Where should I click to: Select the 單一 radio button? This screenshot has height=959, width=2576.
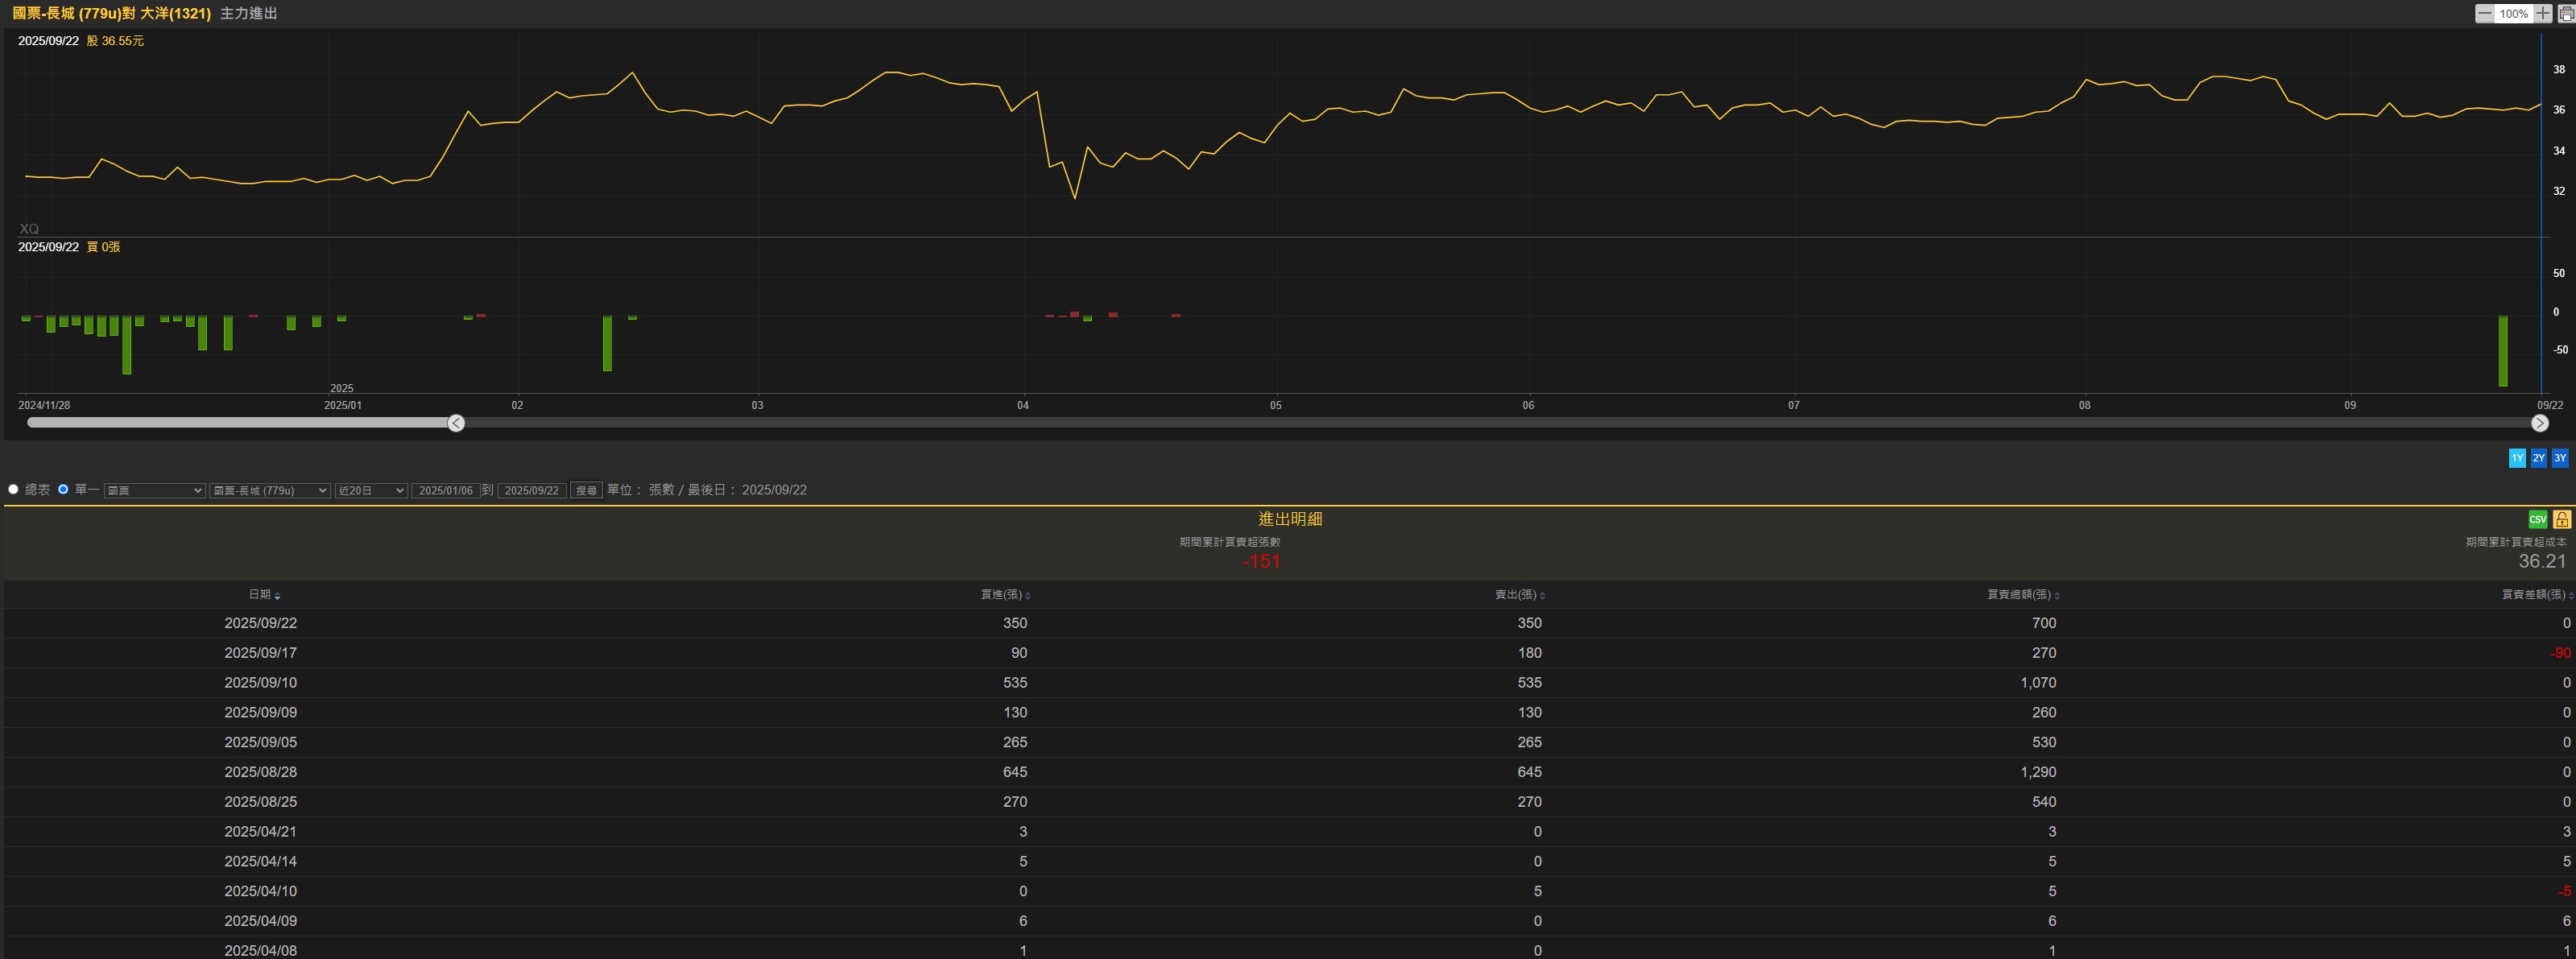[x=63, y=489]
